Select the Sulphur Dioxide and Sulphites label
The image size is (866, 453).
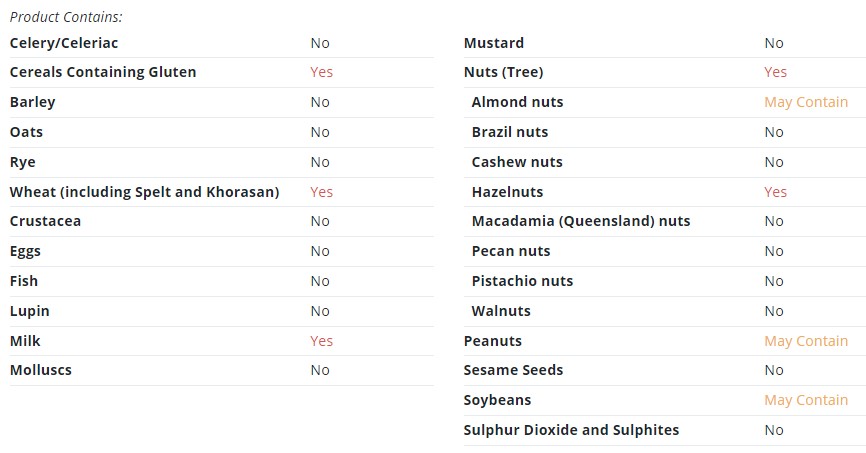[571, 430]
